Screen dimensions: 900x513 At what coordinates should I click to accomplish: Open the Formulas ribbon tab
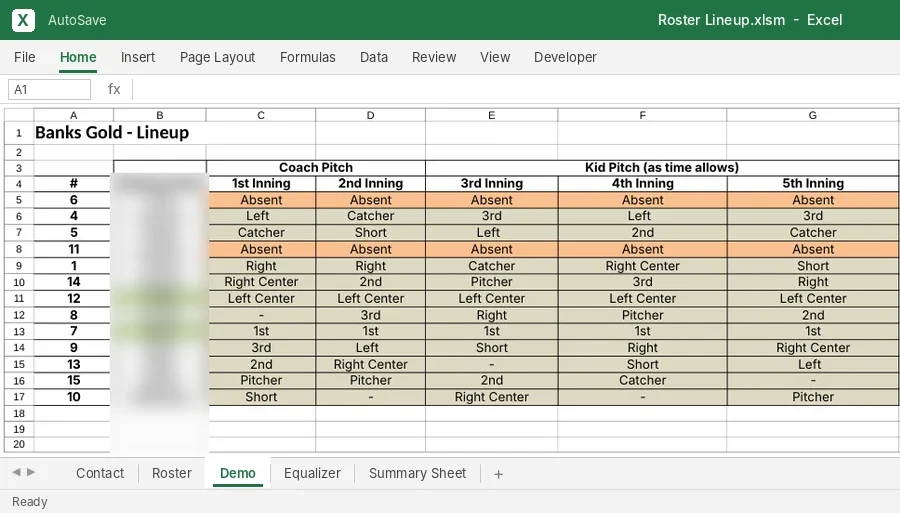308,57
